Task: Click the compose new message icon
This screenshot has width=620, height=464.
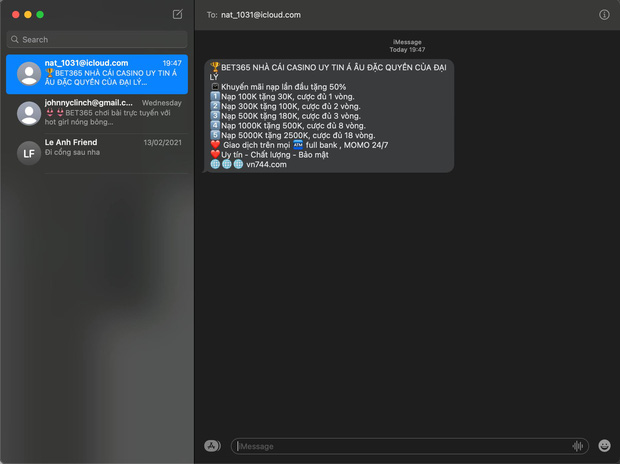Action: tap(177, 15)
